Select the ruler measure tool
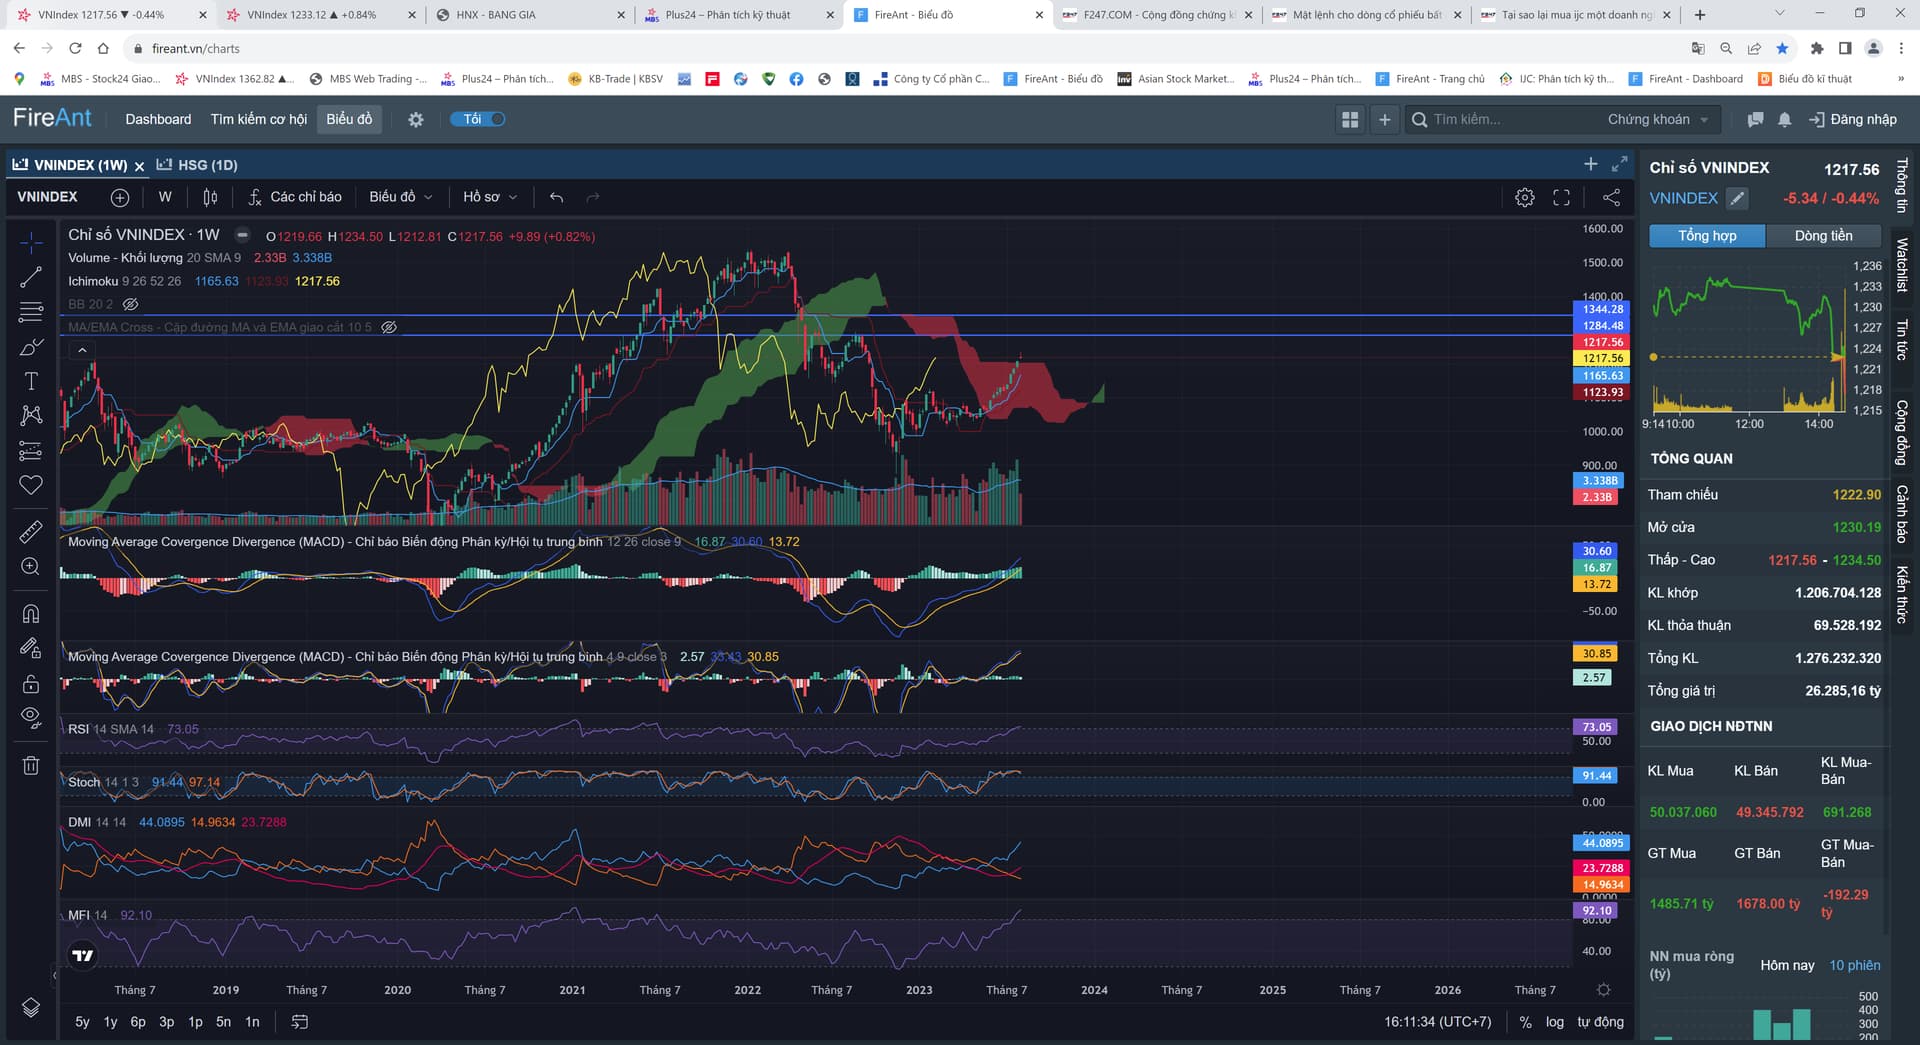 31,531
